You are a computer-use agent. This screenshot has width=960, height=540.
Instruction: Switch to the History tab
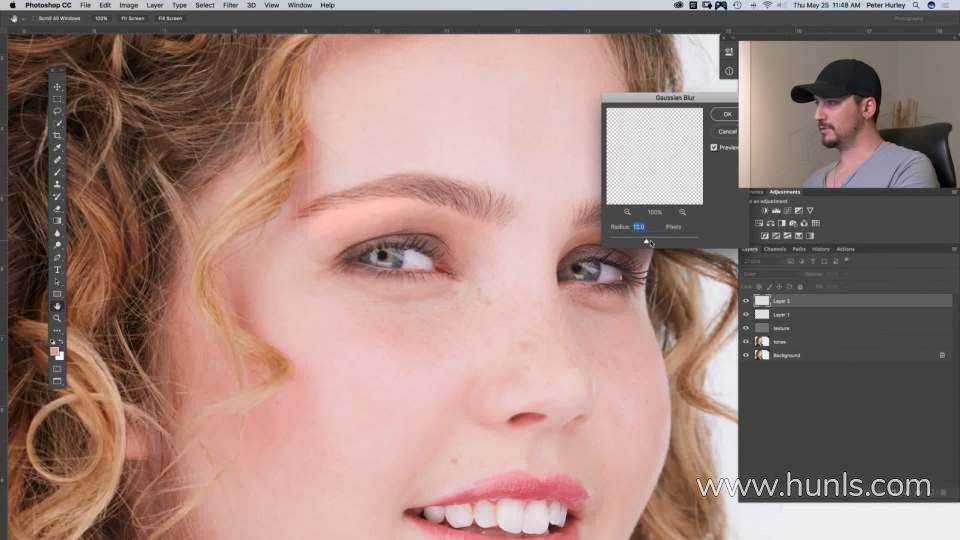tap(820, 249)
